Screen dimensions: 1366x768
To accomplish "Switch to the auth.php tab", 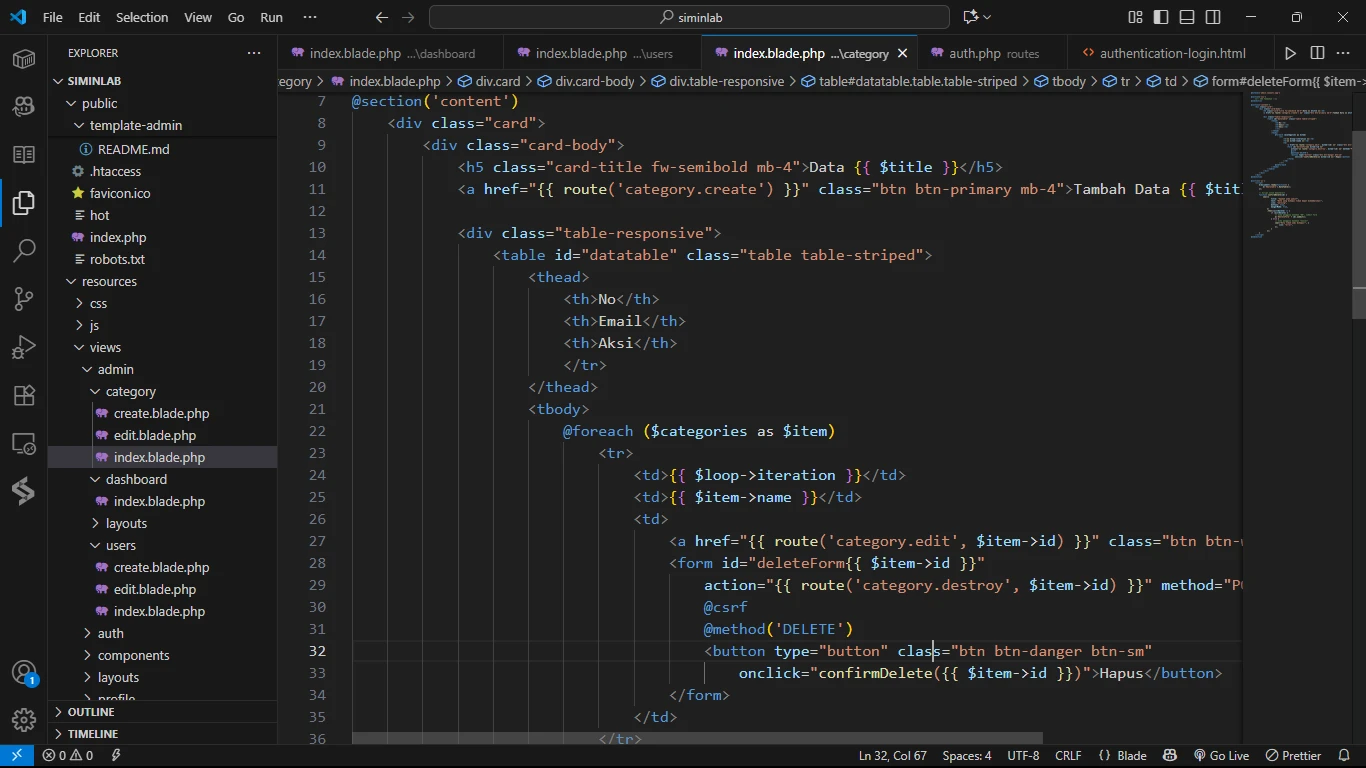I will pos(974,53).
